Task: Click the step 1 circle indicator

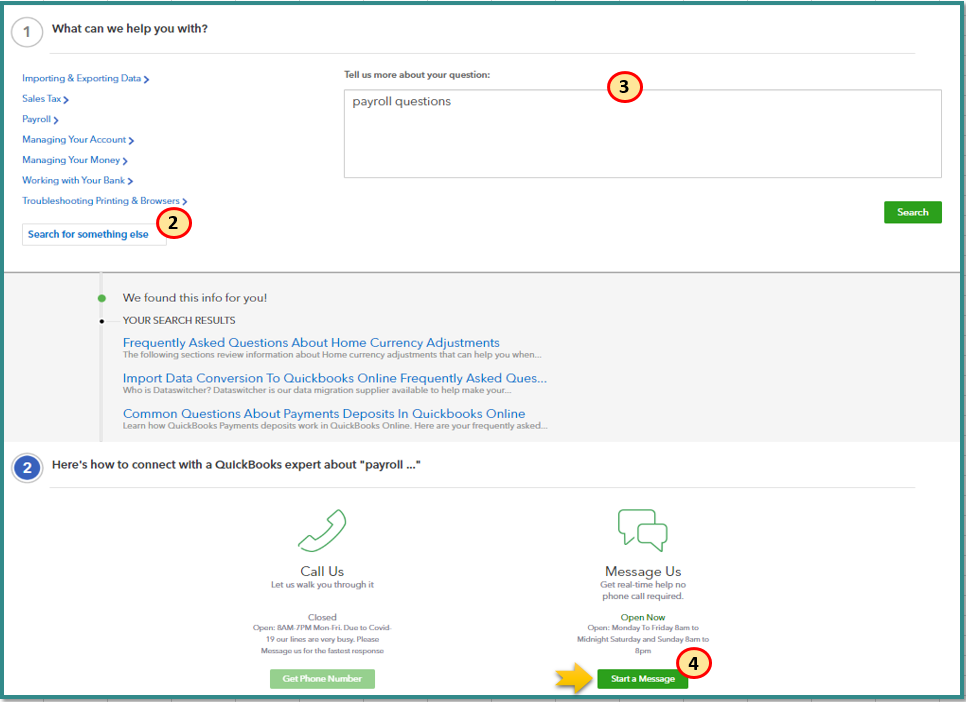Action: (x=27, y=32)
